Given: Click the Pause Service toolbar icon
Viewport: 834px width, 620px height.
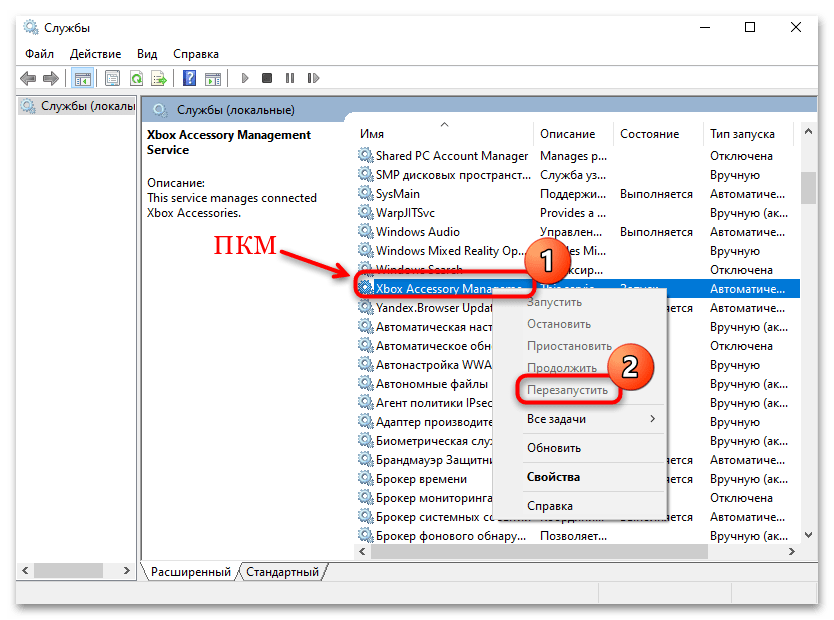Looking at the screenshot, I should pos(290,79).
